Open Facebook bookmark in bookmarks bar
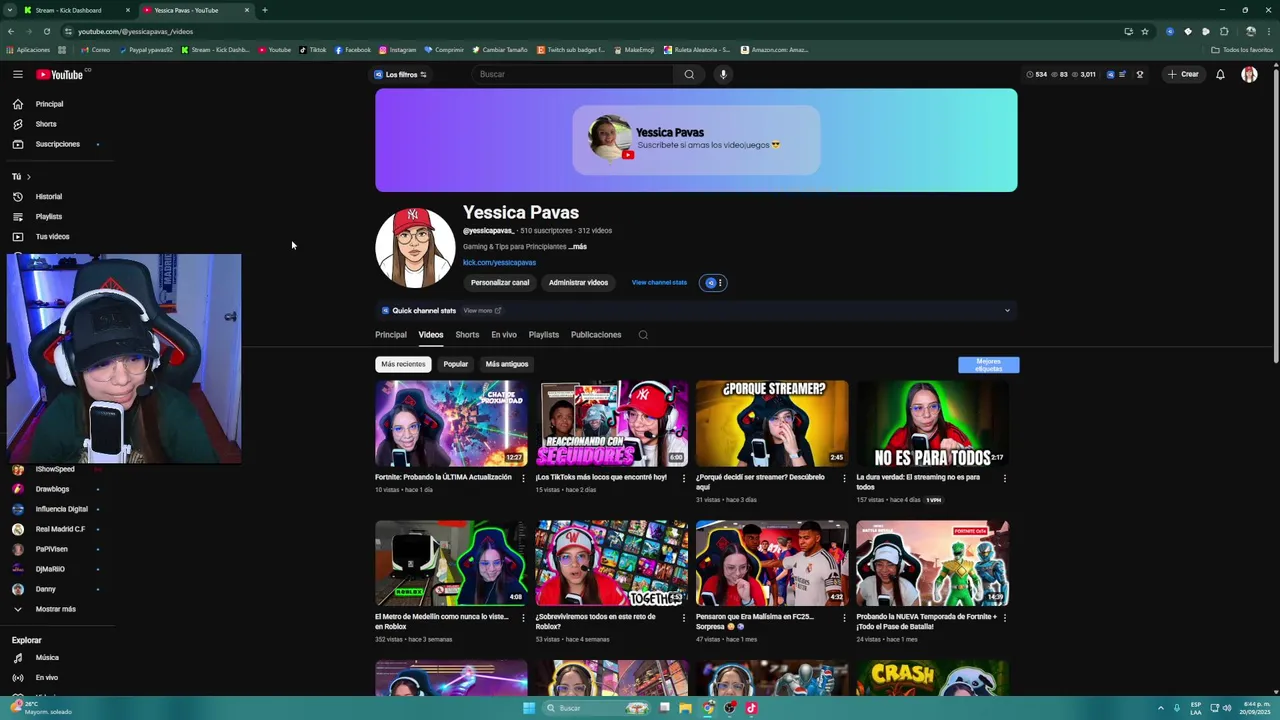 pos(353,50)
